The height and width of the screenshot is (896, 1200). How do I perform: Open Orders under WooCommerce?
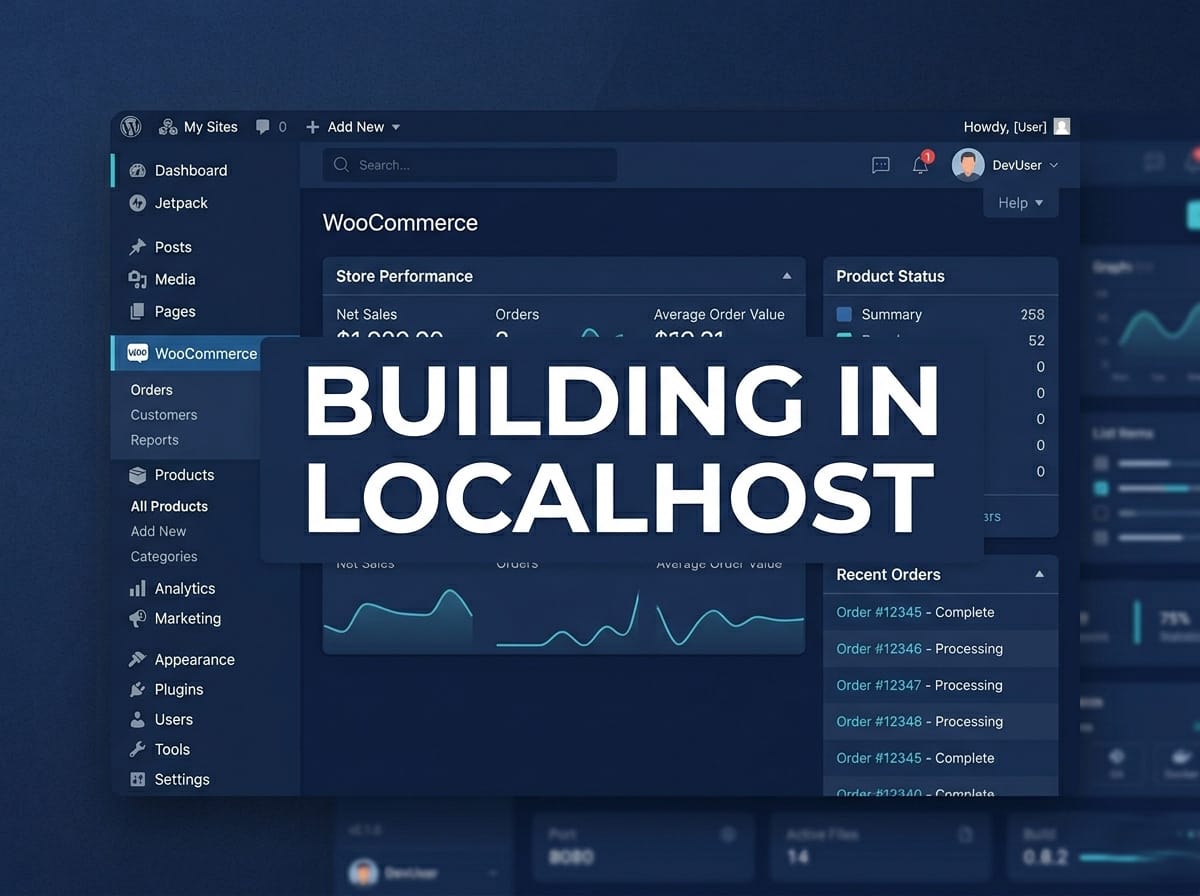point(152,390)
